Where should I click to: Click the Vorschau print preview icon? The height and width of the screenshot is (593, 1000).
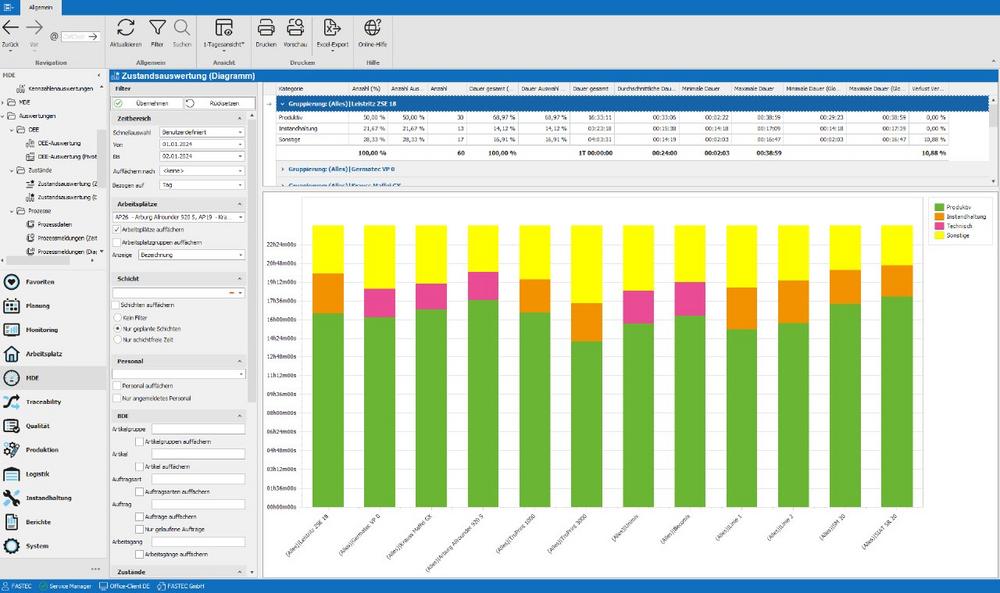tap(295, 27)
